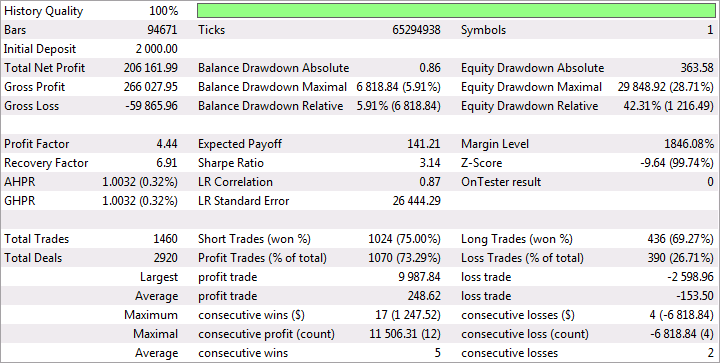Click the Symbols count value 1
Image resolution: width=720 pixels, height=363 pixels.
711,30
